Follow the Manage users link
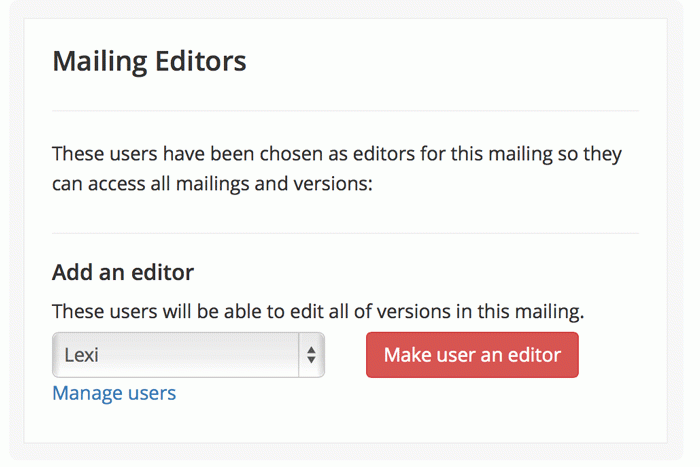 [114, 393]
